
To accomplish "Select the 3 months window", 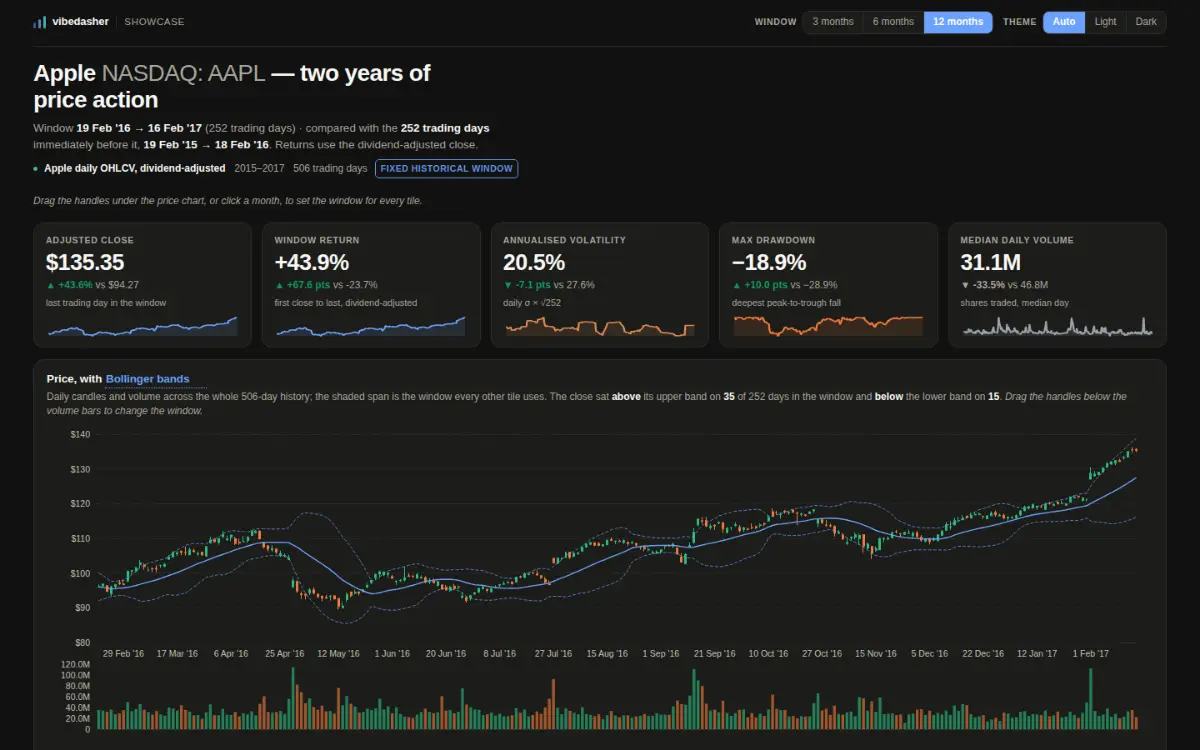I will pos(833,22).
